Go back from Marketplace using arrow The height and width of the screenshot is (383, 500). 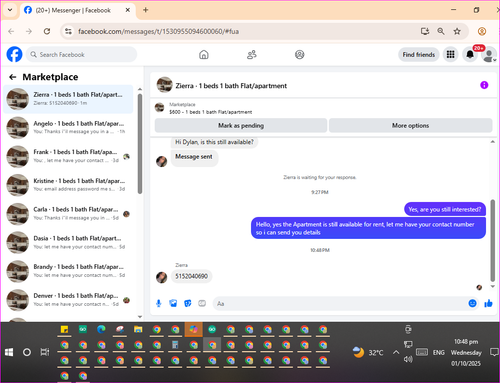tap(13, 77)
